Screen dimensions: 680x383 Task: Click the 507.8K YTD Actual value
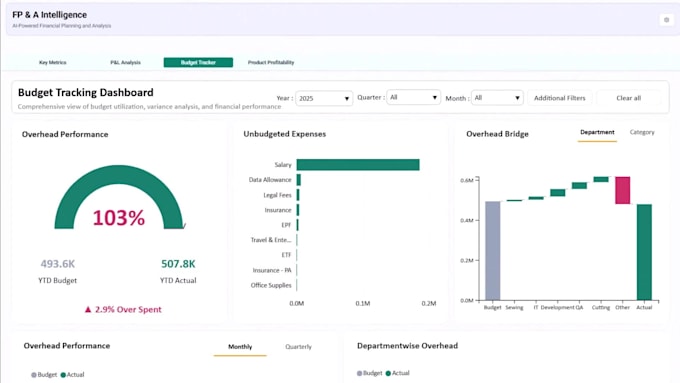pyautogui.click(x=178, y=264)
